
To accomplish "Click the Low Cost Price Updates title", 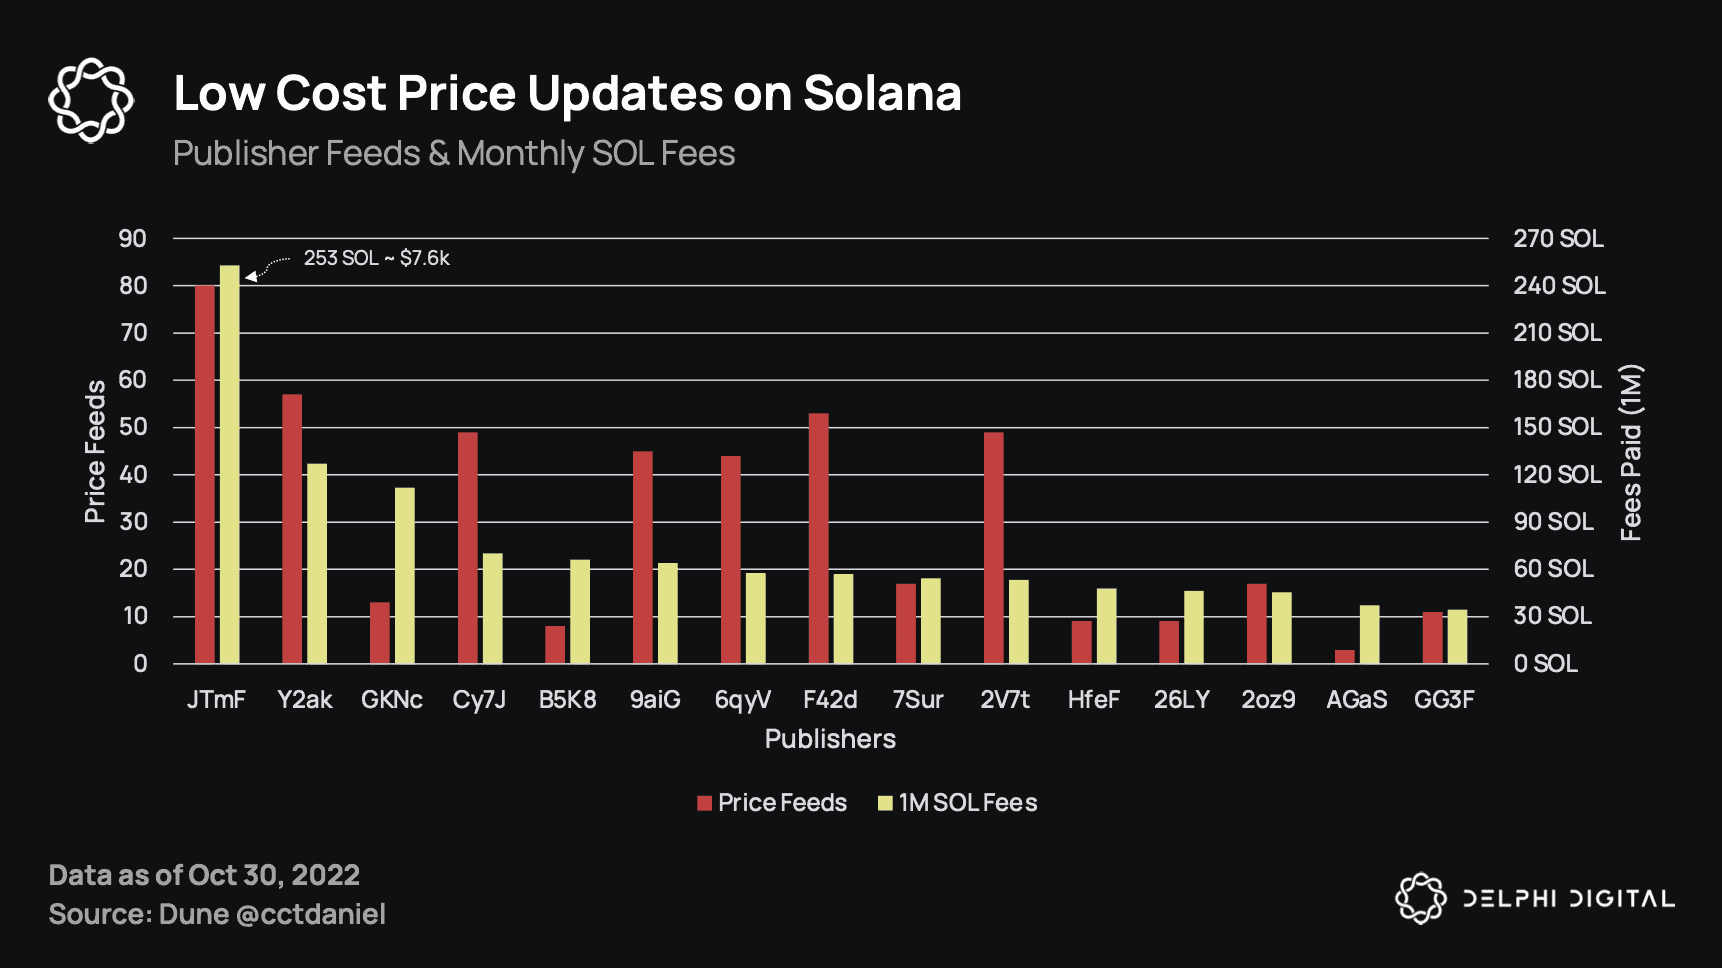I will coord(567,93).
